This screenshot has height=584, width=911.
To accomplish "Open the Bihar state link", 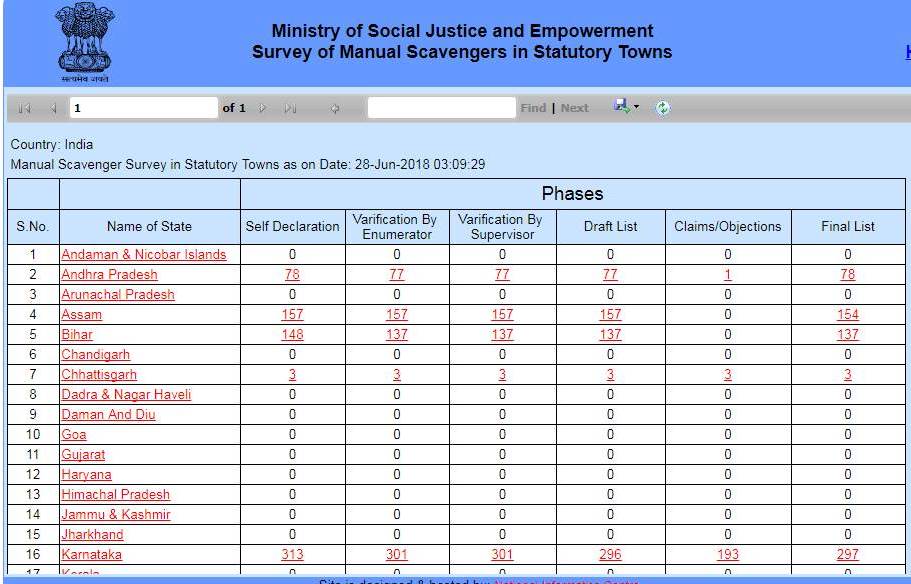I will coord(77,335).
